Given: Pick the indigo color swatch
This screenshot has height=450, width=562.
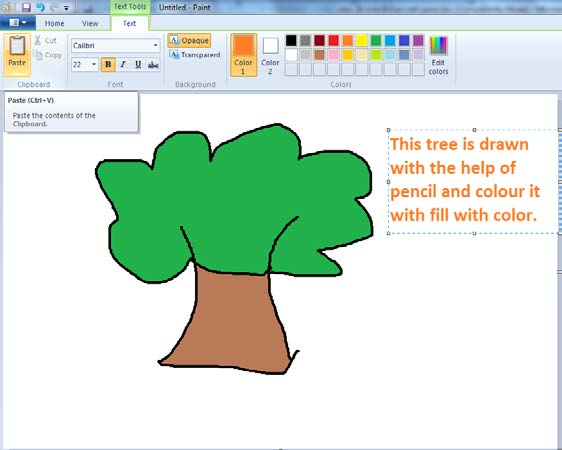Looking at the screenshot, I should pos(404,40).
